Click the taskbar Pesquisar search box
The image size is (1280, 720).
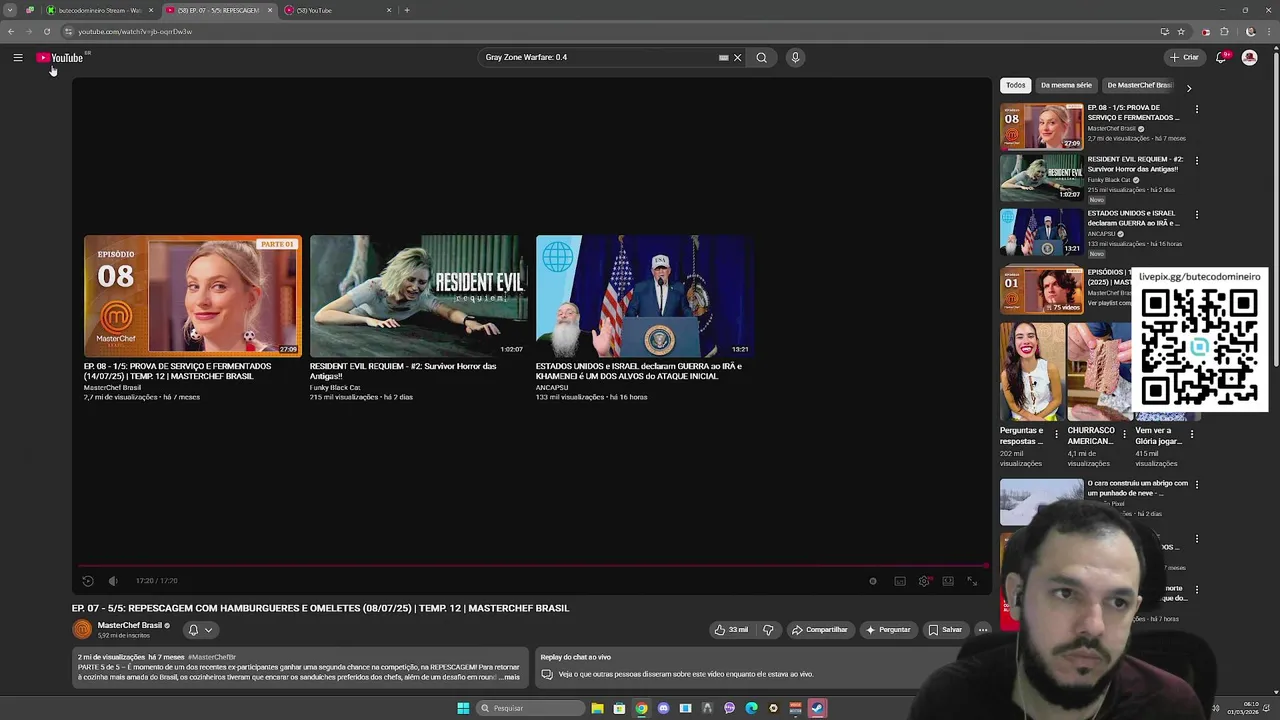530,708
